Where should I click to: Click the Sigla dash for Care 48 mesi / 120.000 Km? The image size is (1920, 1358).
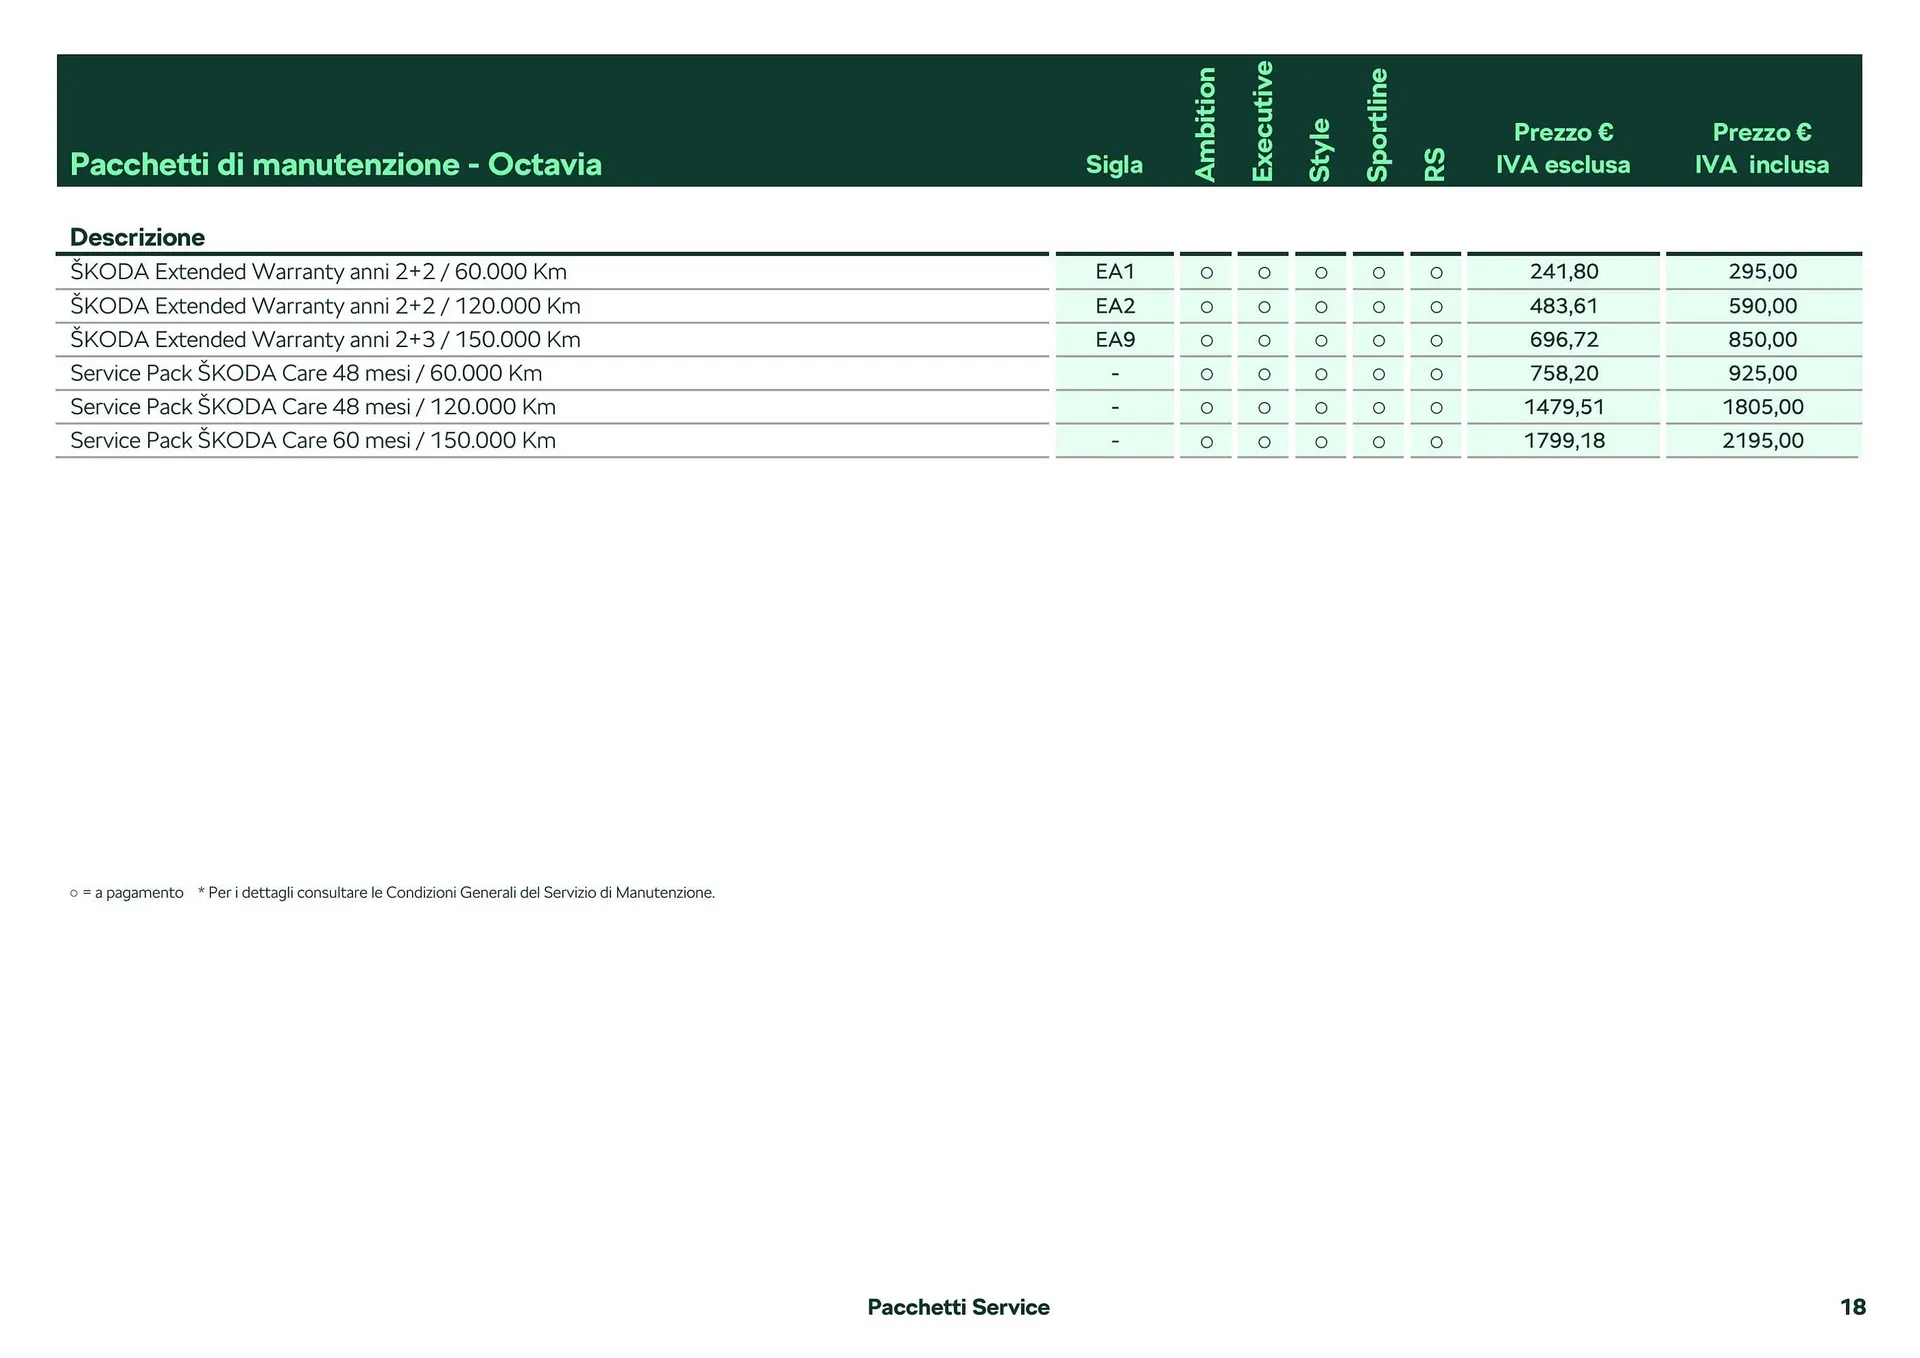pos(1115,408)
